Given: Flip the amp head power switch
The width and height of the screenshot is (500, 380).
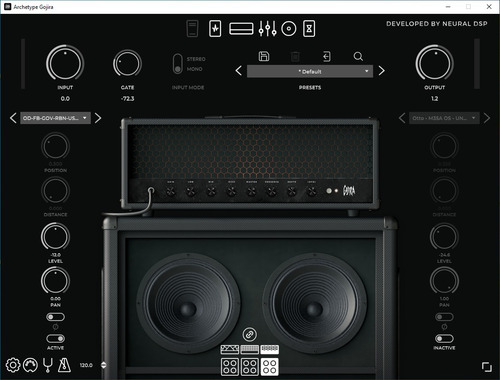Looking at the screenshot, I should 329,191.
